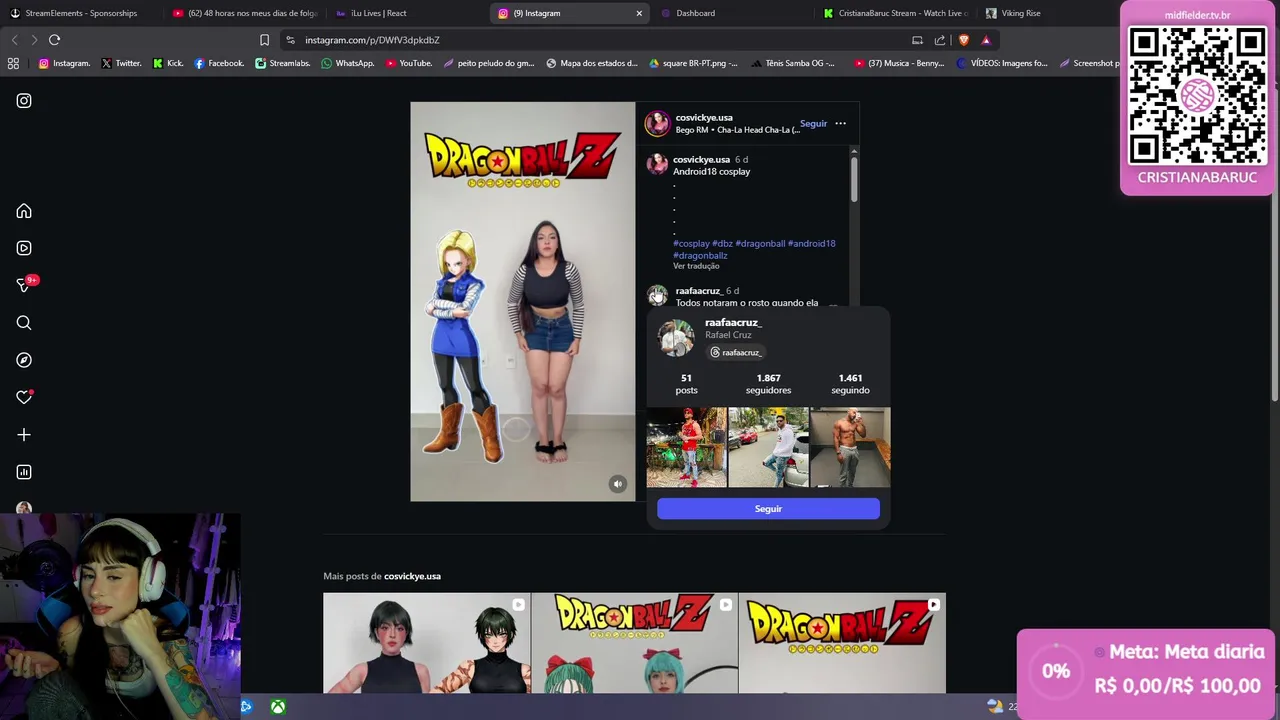Click the comments scrollbar thumb

tap(854, 178)
